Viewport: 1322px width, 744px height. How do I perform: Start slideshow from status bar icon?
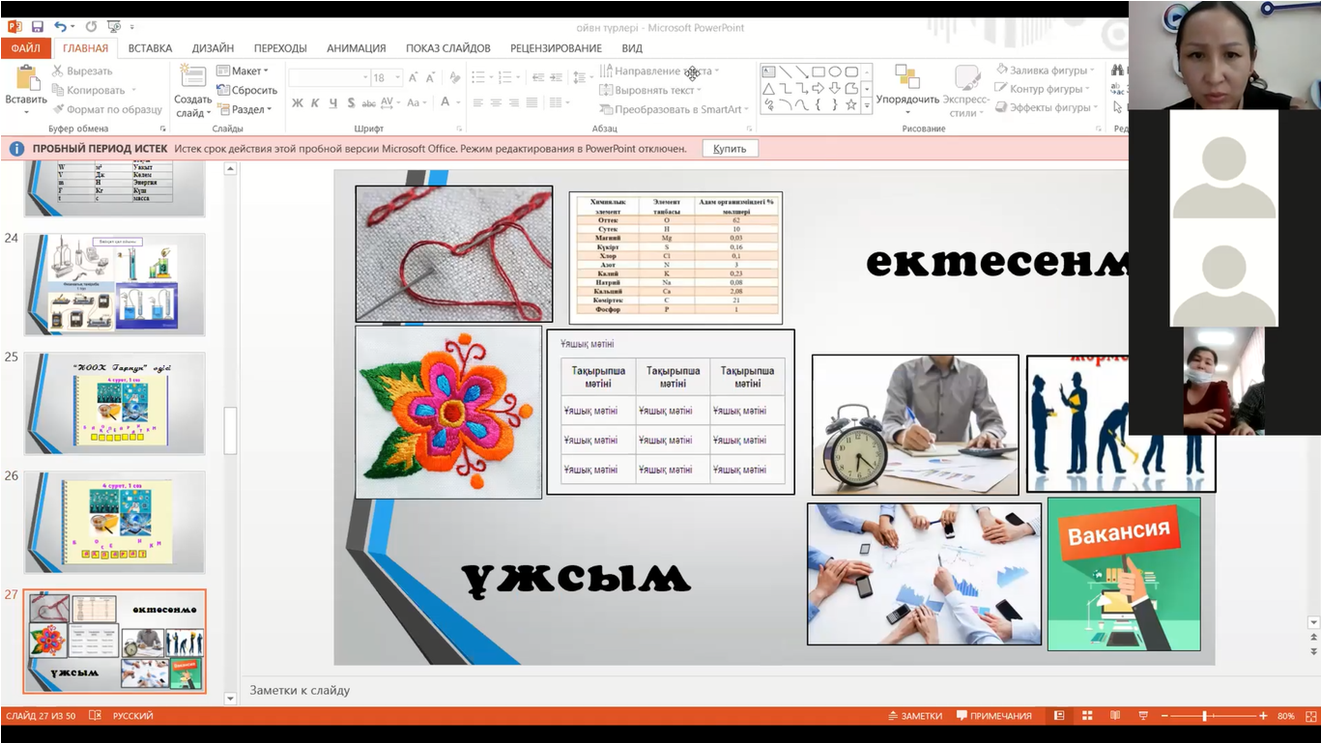pyautogui.click(x=1142, y=716)
